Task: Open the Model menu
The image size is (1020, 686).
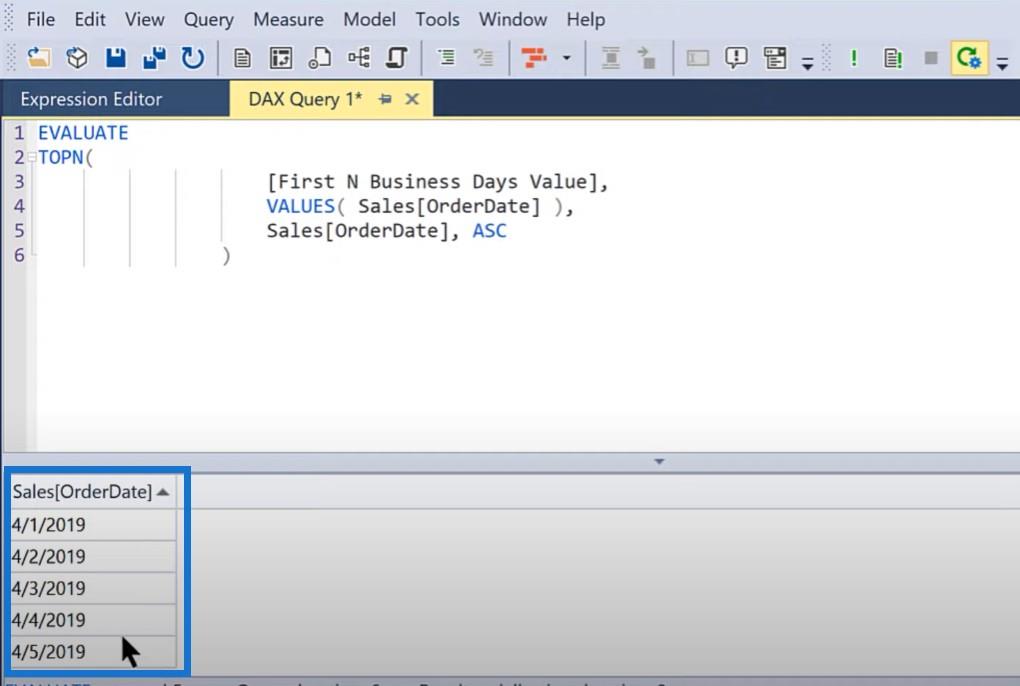Action: click(x=369, y=20)
